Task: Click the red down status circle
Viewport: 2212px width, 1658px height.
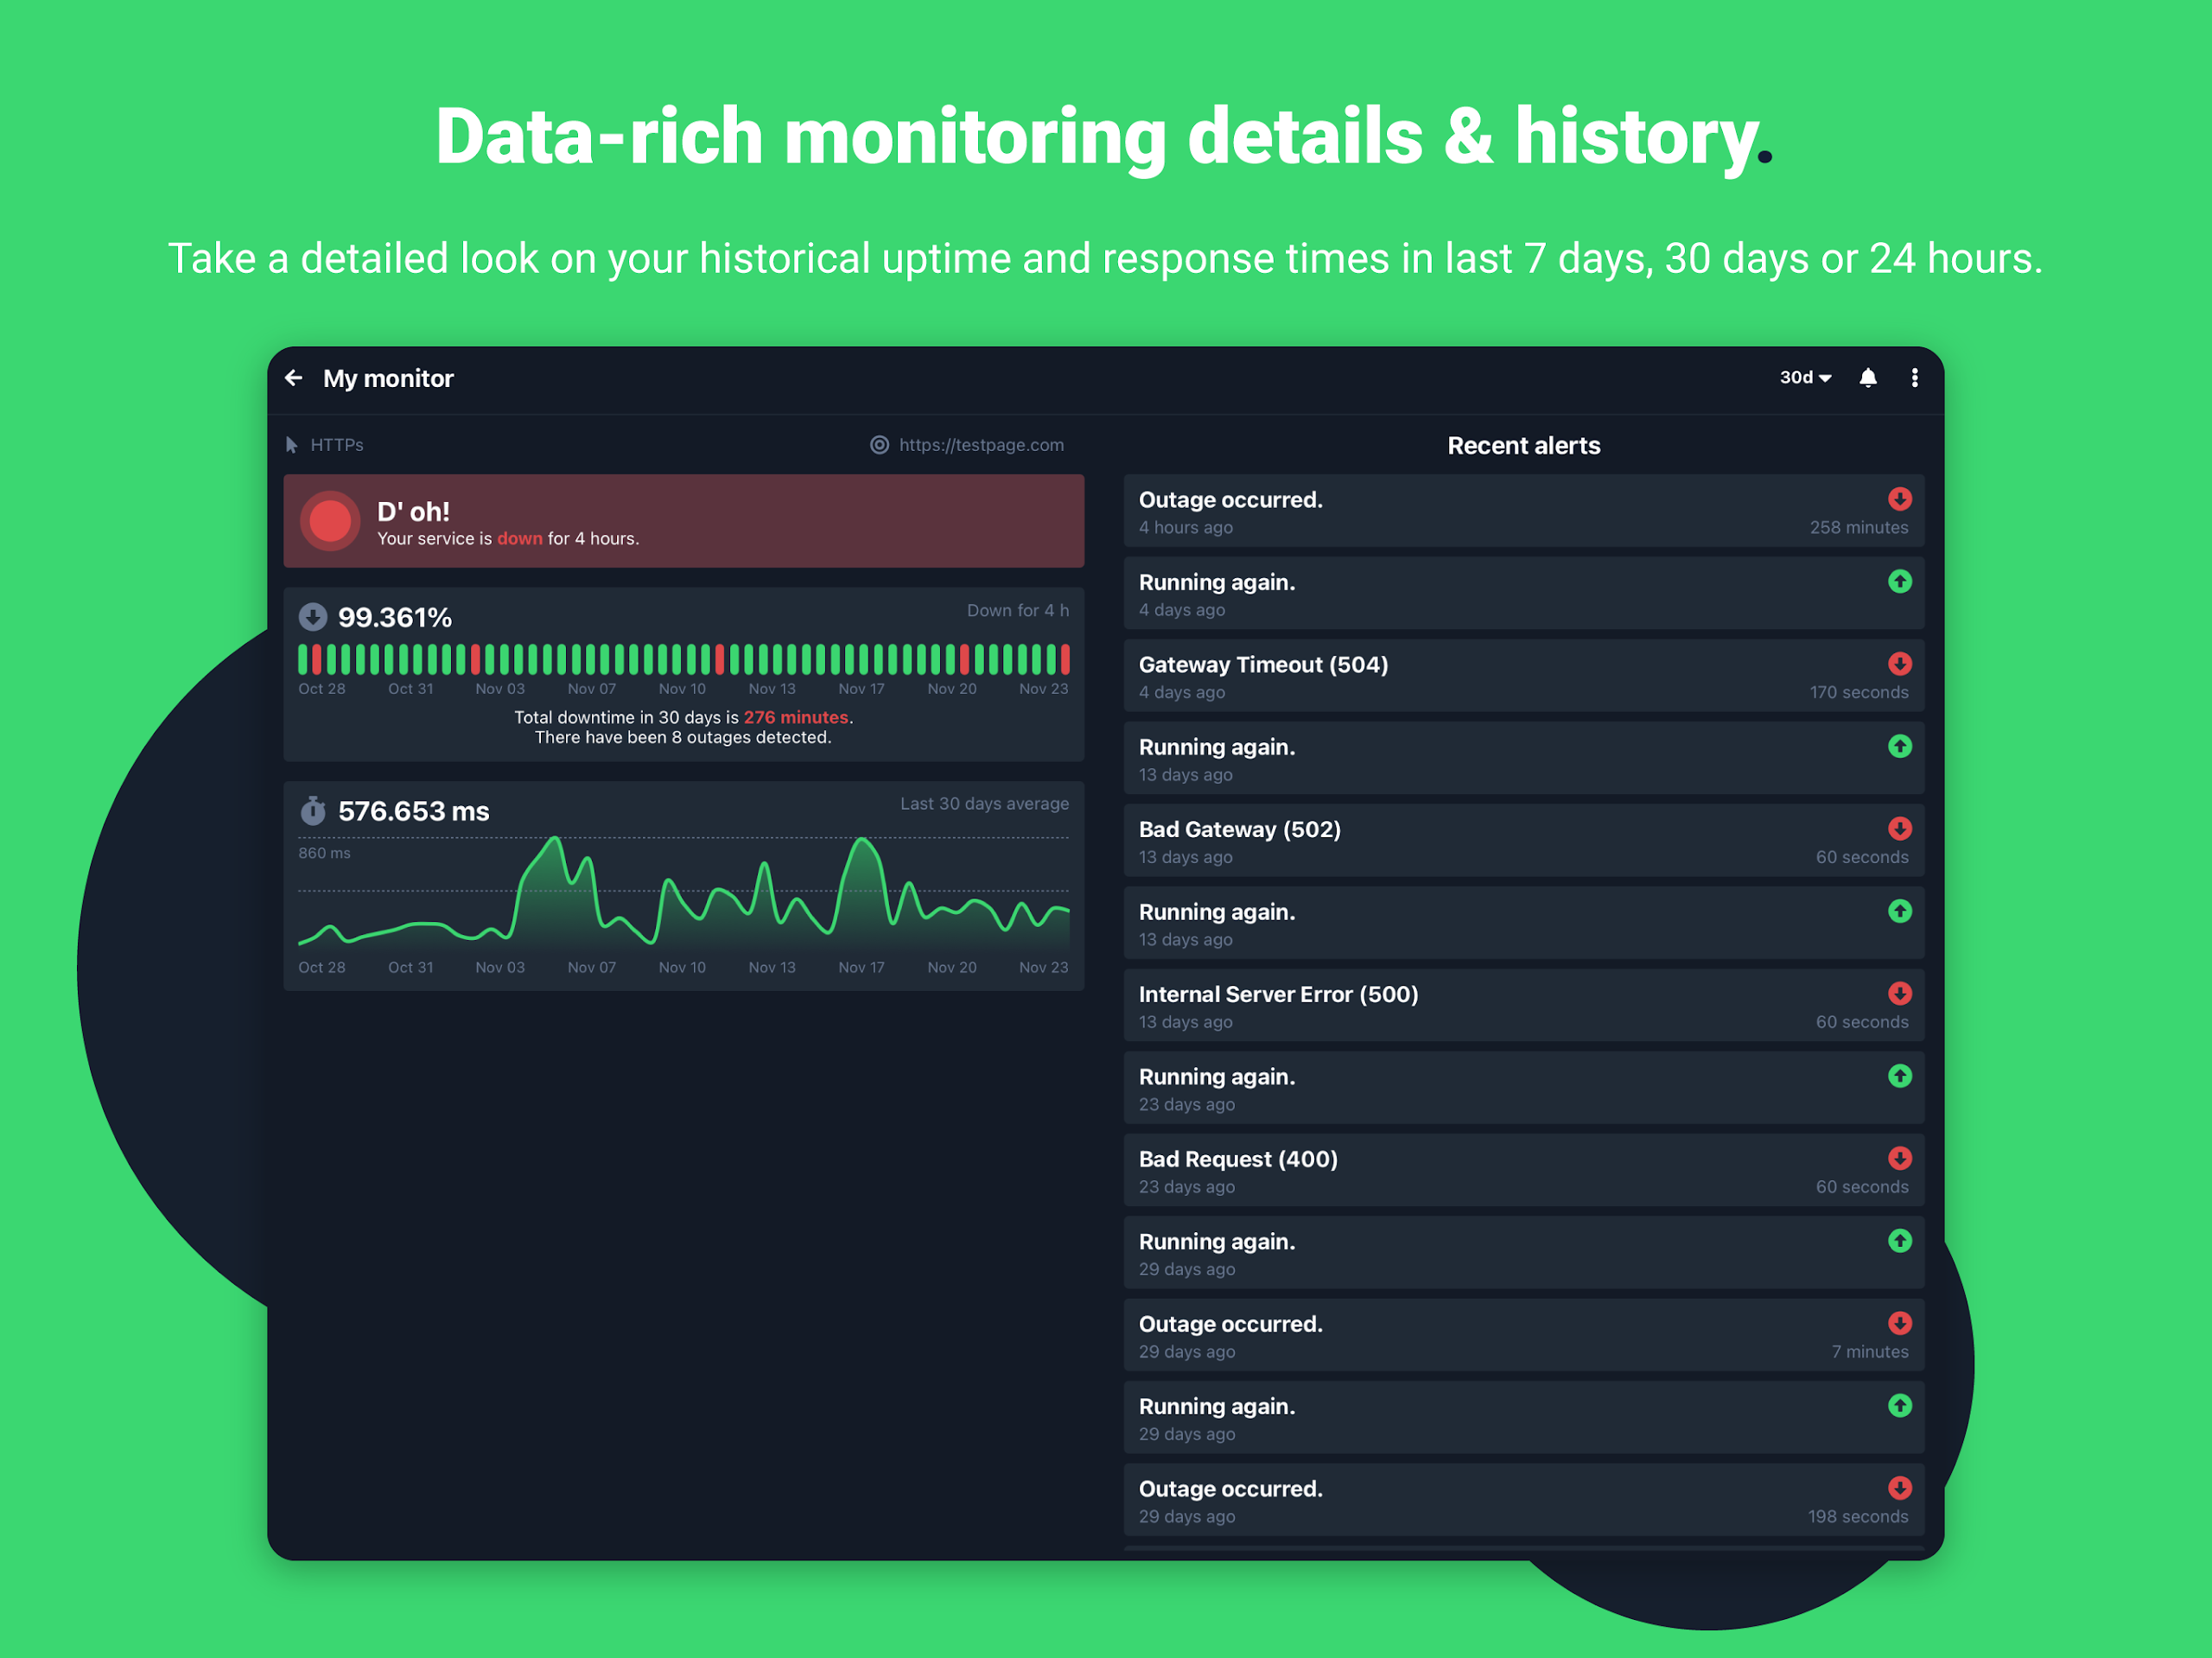Action: (330, 521)
